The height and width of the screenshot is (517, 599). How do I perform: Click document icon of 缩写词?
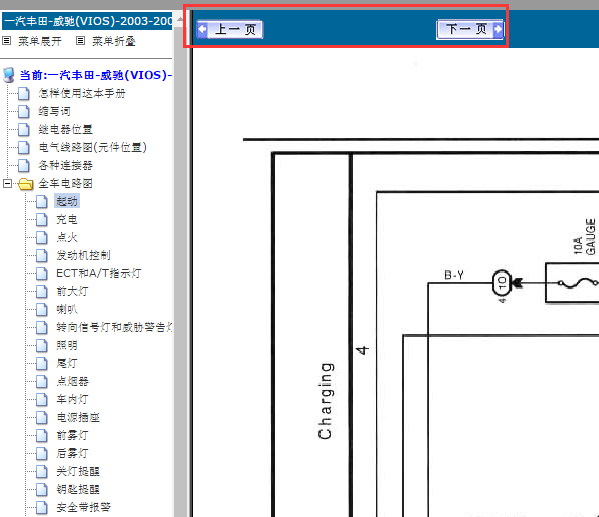24,111
